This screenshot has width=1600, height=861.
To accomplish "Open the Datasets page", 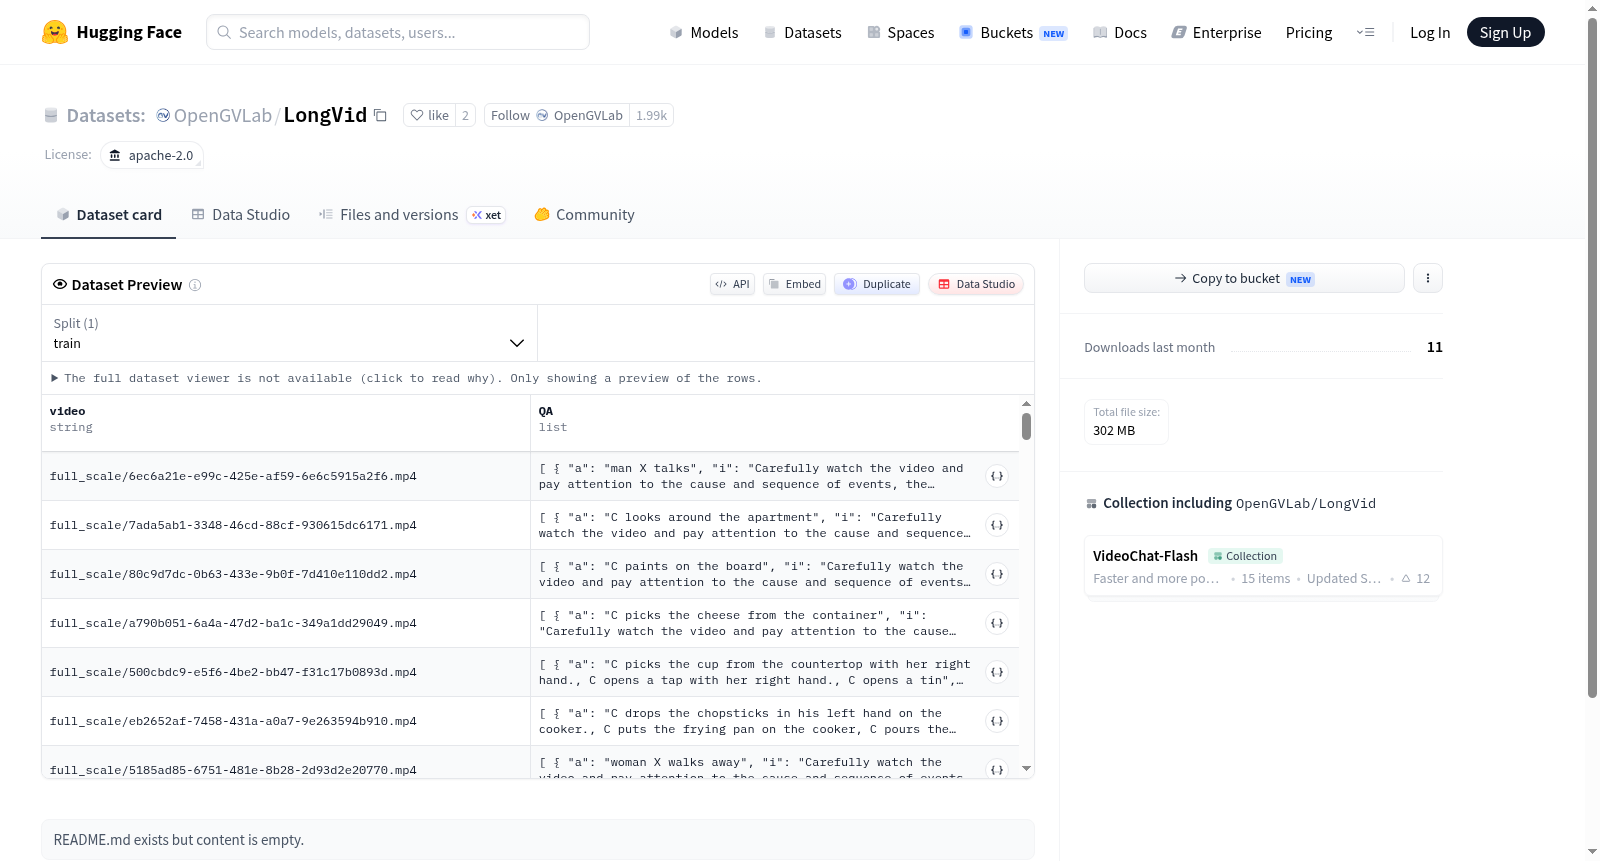I will coord(802,32).
